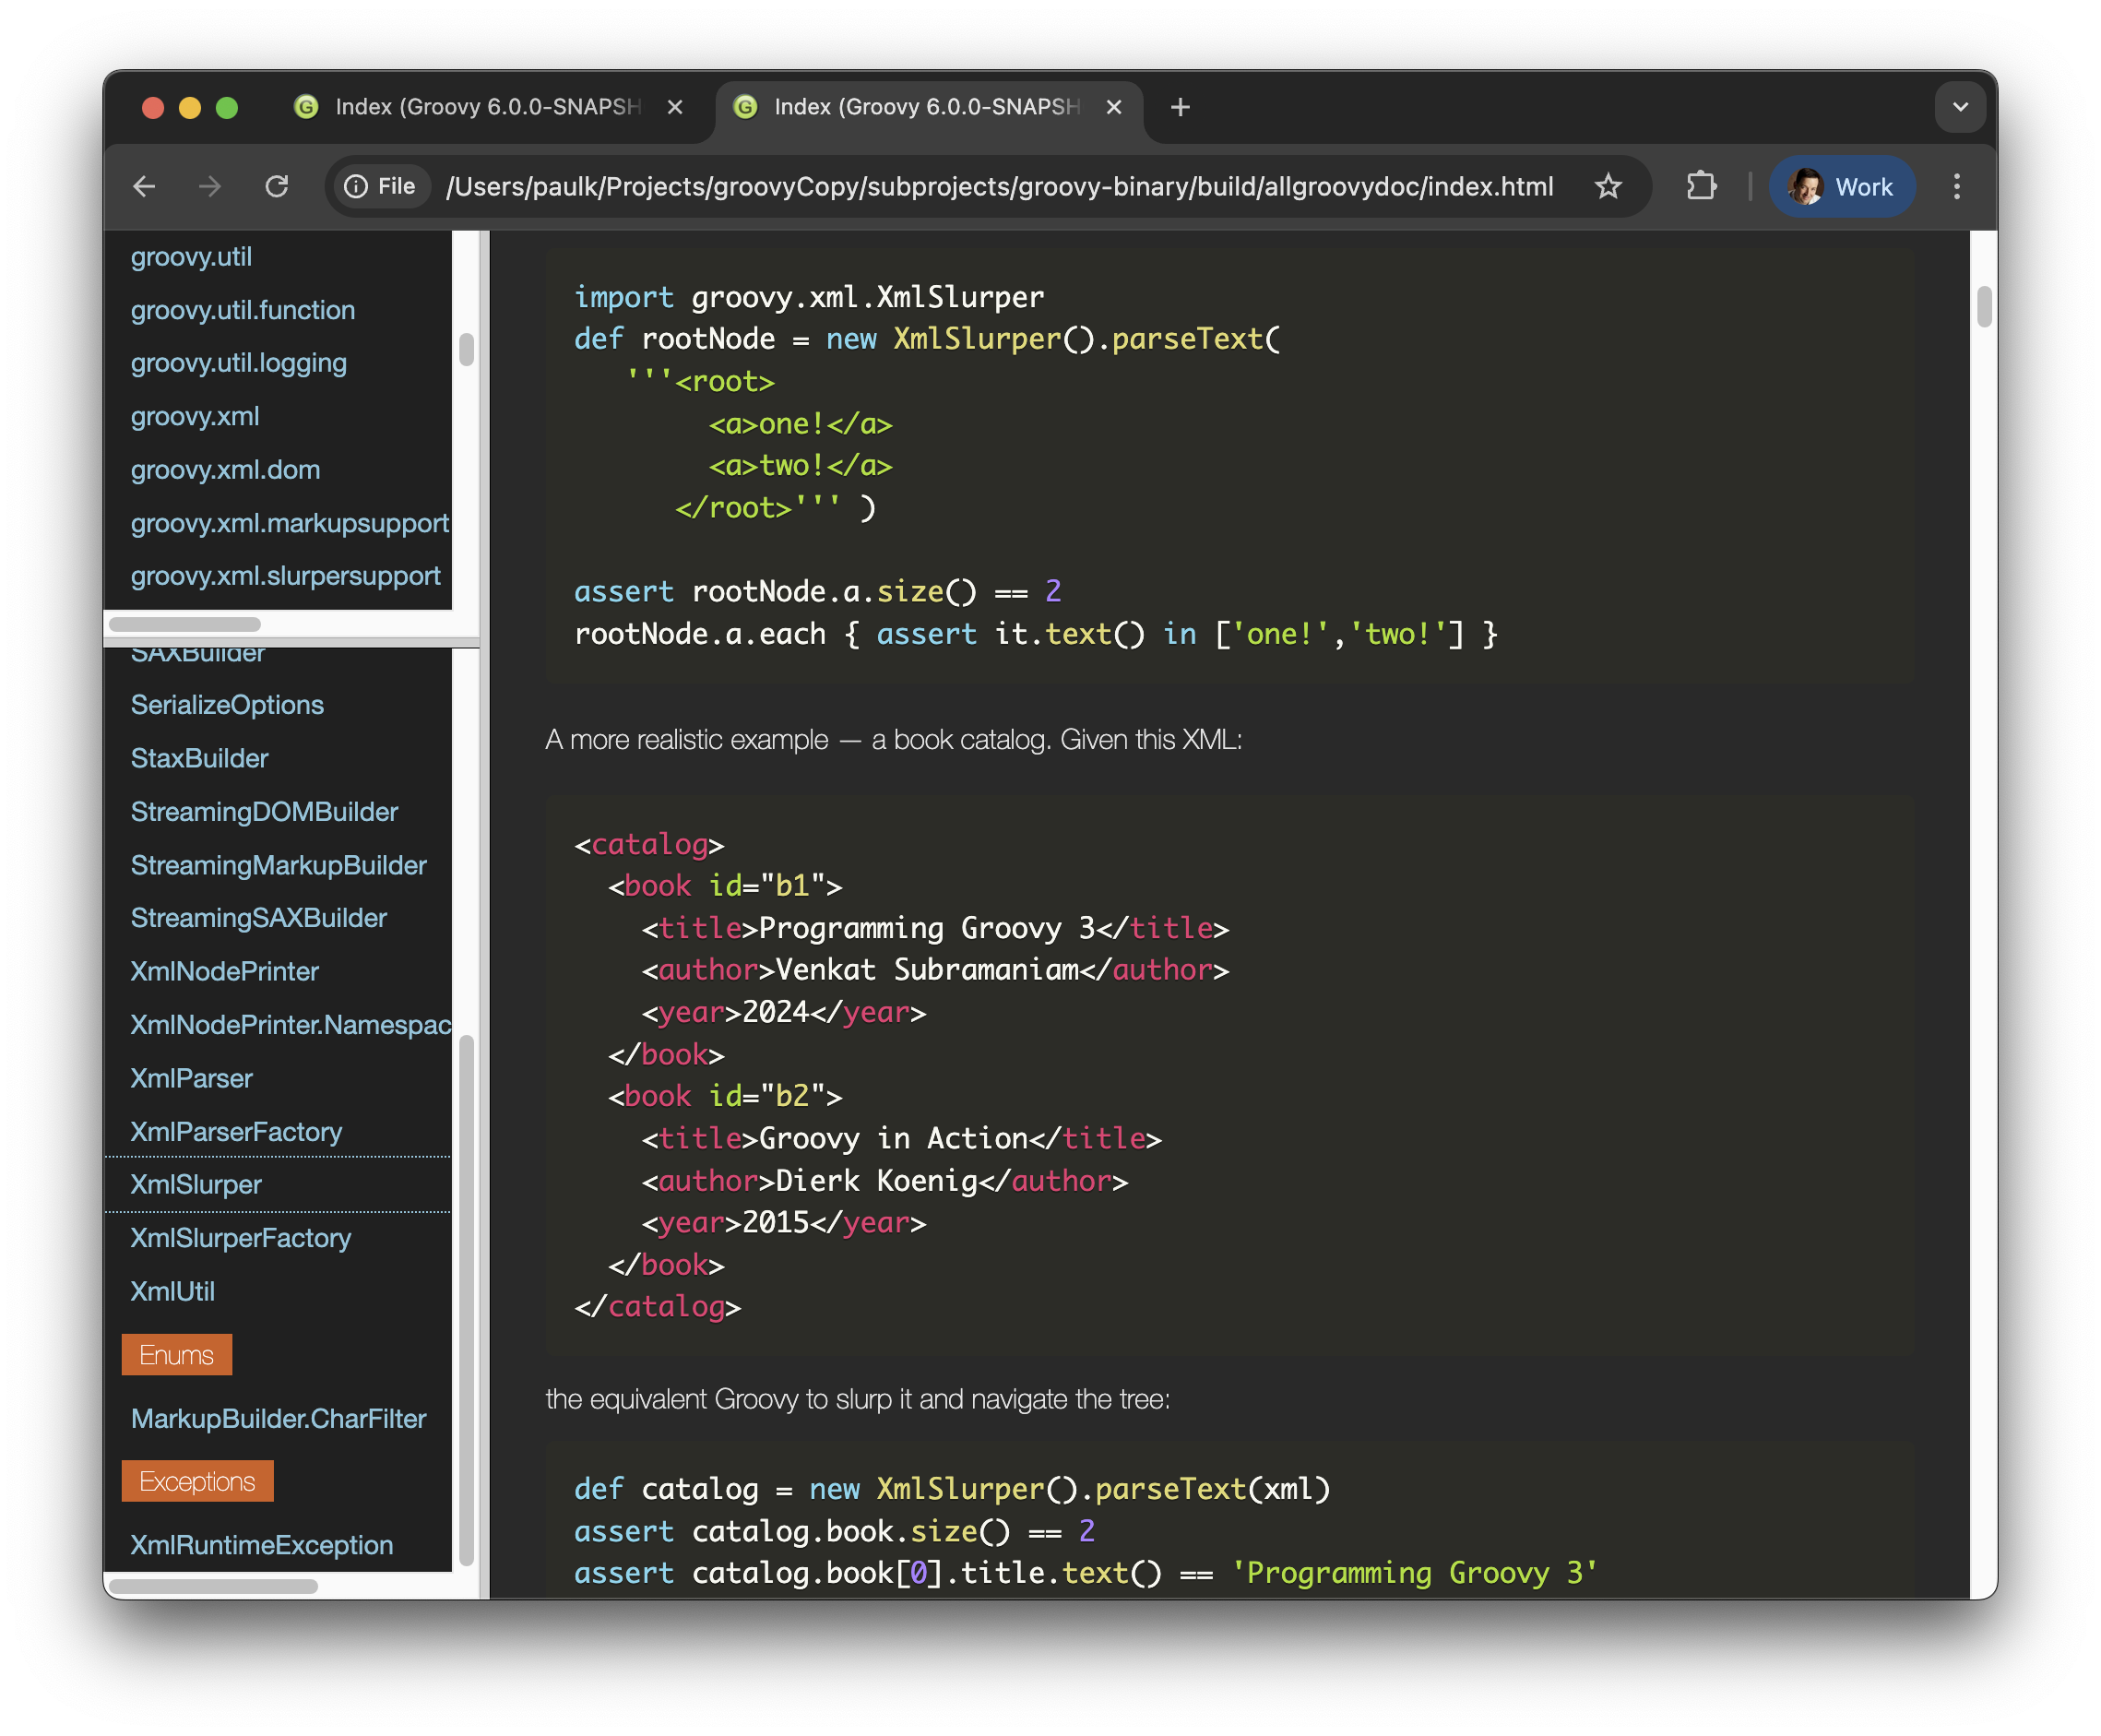Viewport: 2101px width, 1736px height.
Task: Click the address bar URL field
Action: point(999,187)
